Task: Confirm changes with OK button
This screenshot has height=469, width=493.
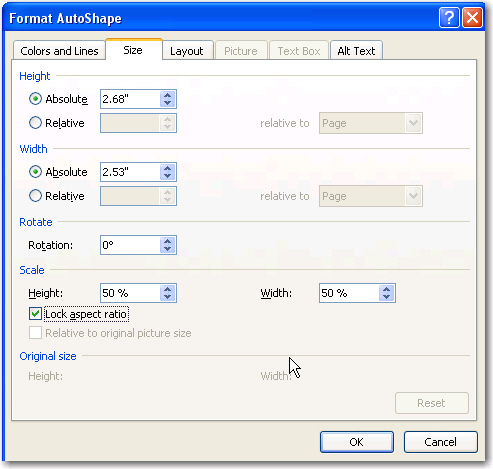Action: click(357, 442)
